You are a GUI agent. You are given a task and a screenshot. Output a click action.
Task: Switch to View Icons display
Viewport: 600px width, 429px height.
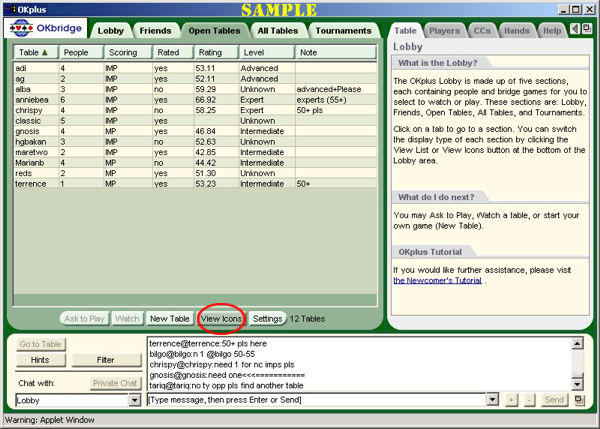pos(221,319)
